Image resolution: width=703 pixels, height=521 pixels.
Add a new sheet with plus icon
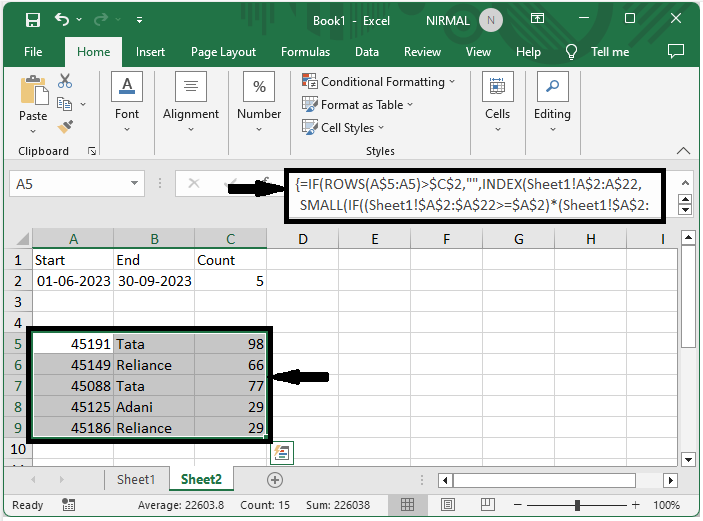[x=275, y=480]
